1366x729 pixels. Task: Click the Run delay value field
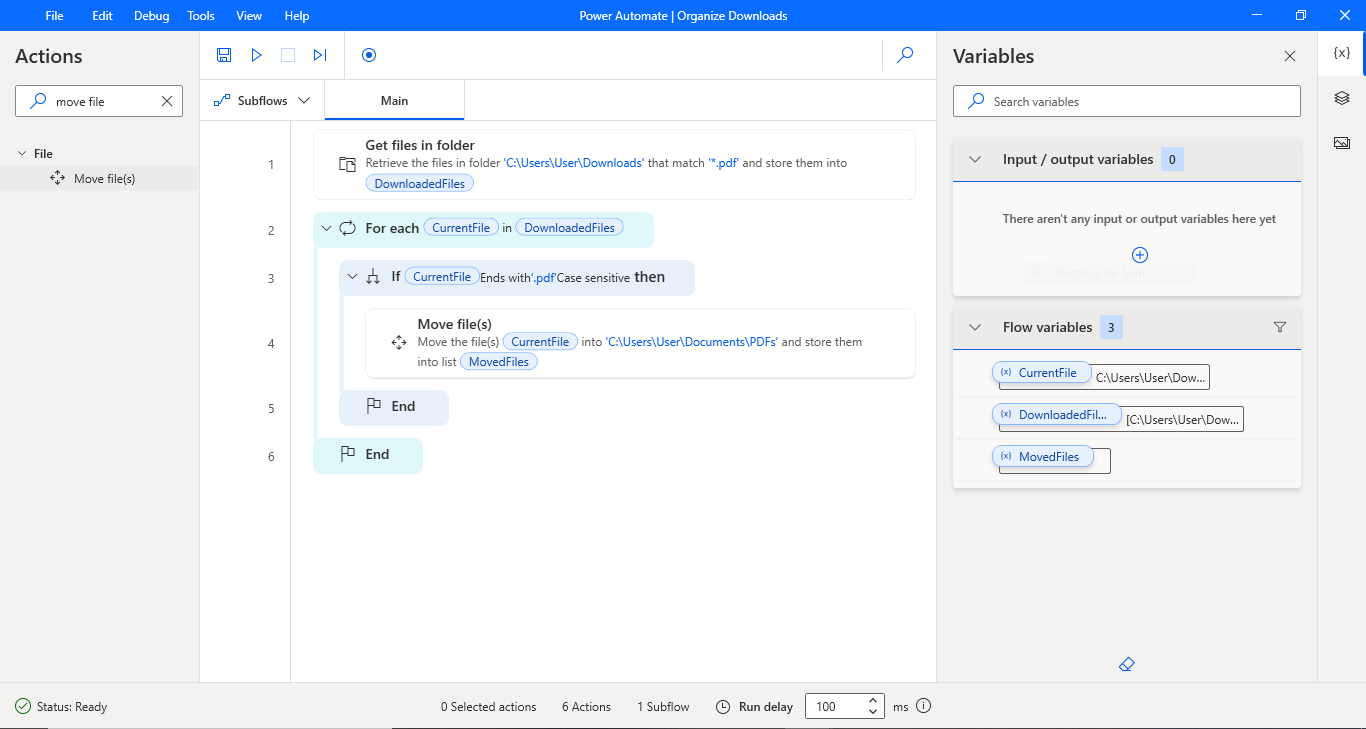(x=834, y=706)
